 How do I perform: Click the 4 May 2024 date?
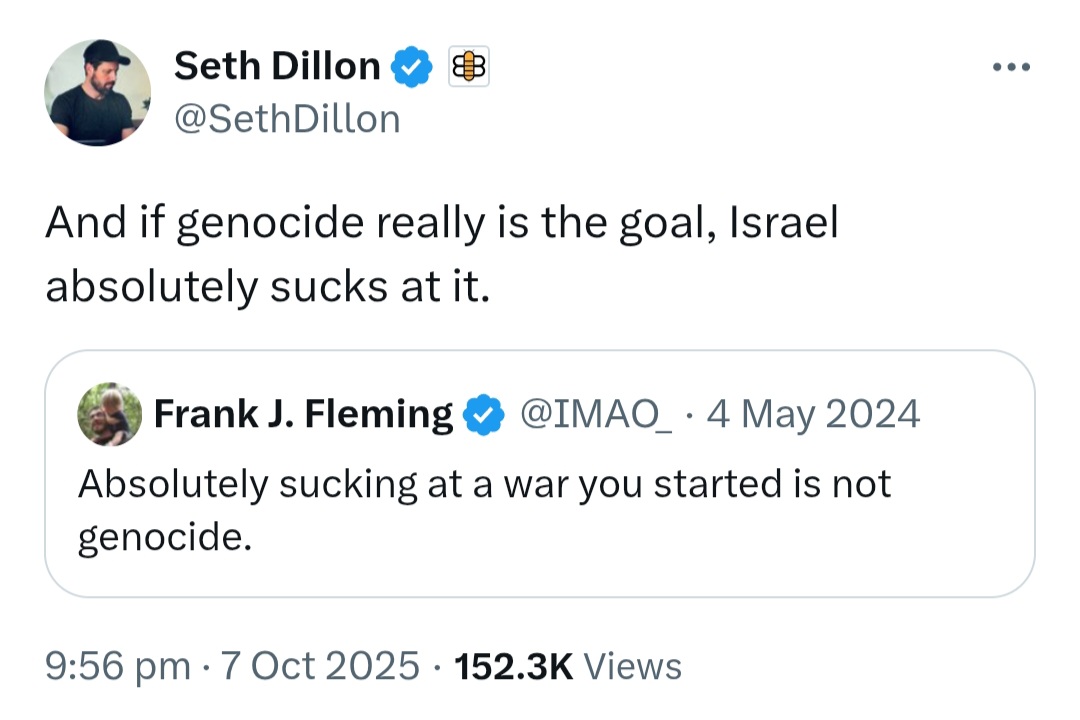click(813, 414)
